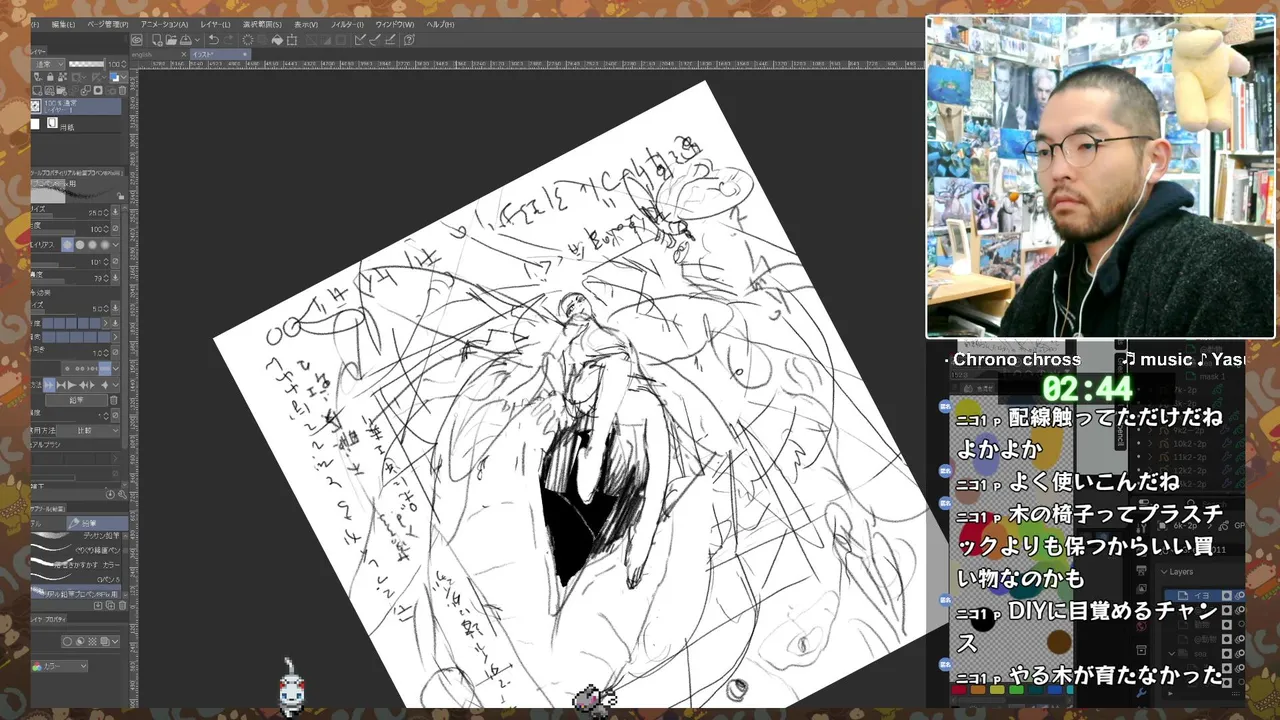Screen dimensions: 1280x720
Task: Delete brush tip using trash icon by 鉛筆
Action: (x=114, y=400)
